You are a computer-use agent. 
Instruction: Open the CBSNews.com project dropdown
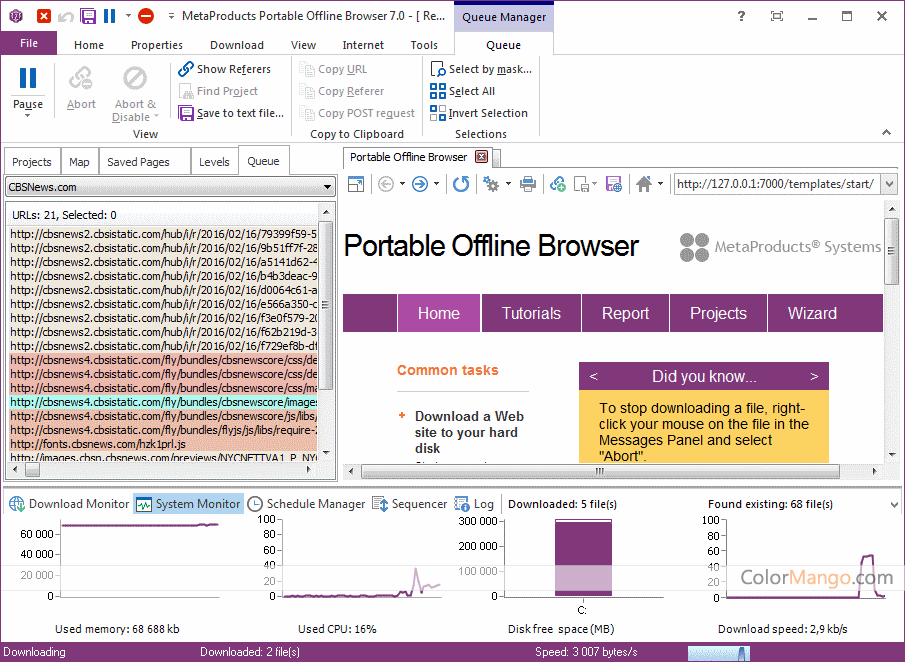tap(327, 187)
